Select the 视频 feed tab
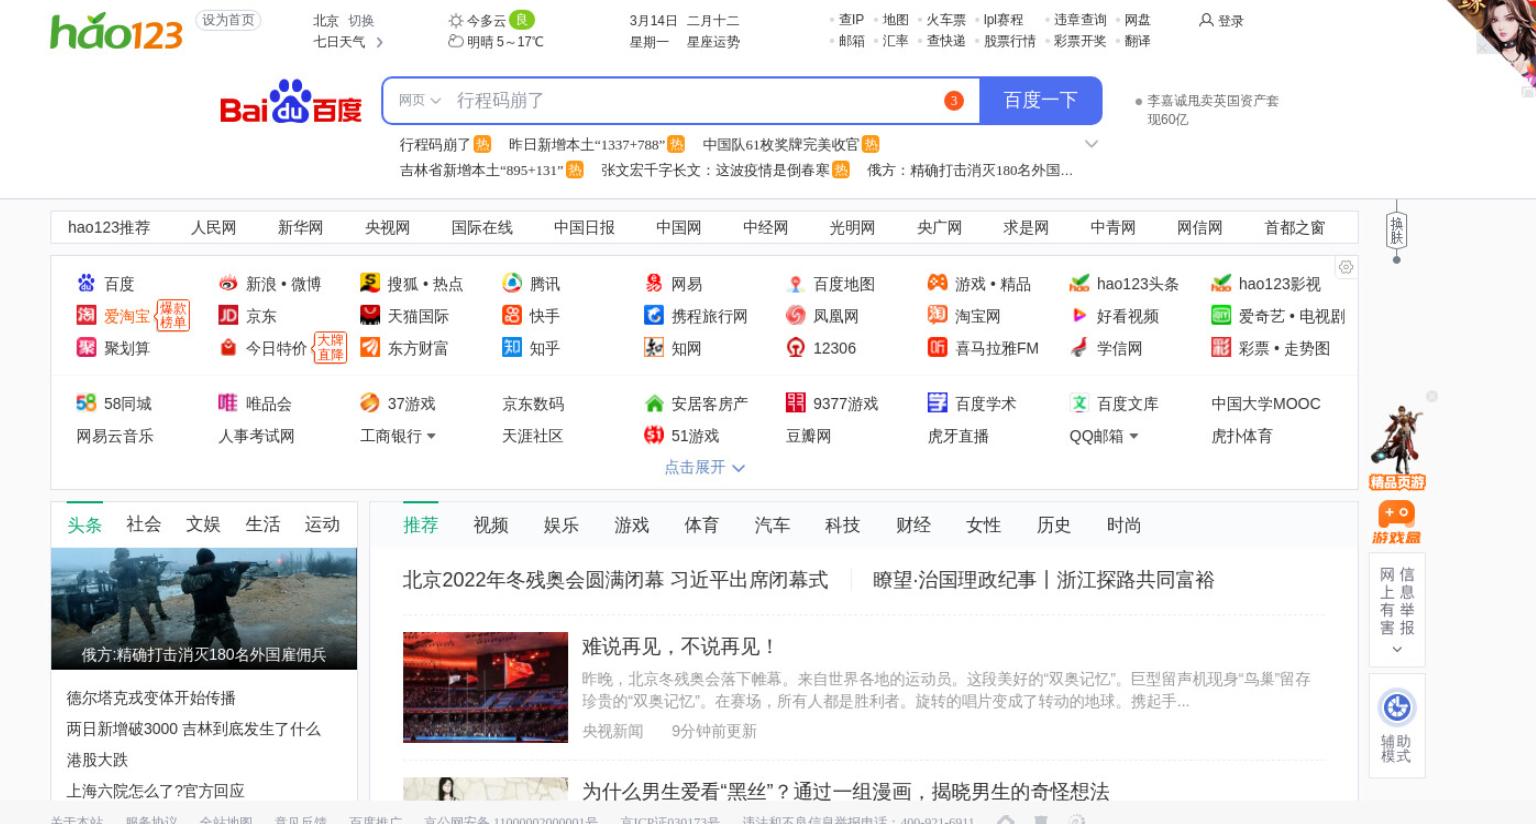Viewport: 1536px width, 824px height. point(491,525)
